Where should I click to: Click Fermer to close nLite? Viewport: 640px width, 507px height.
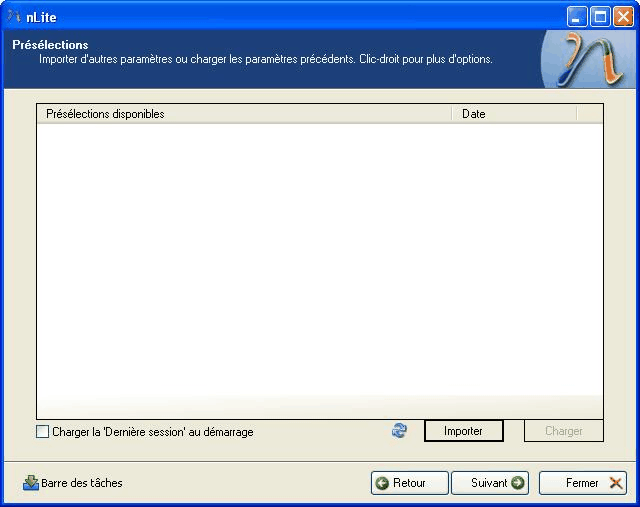coord(583,483)
